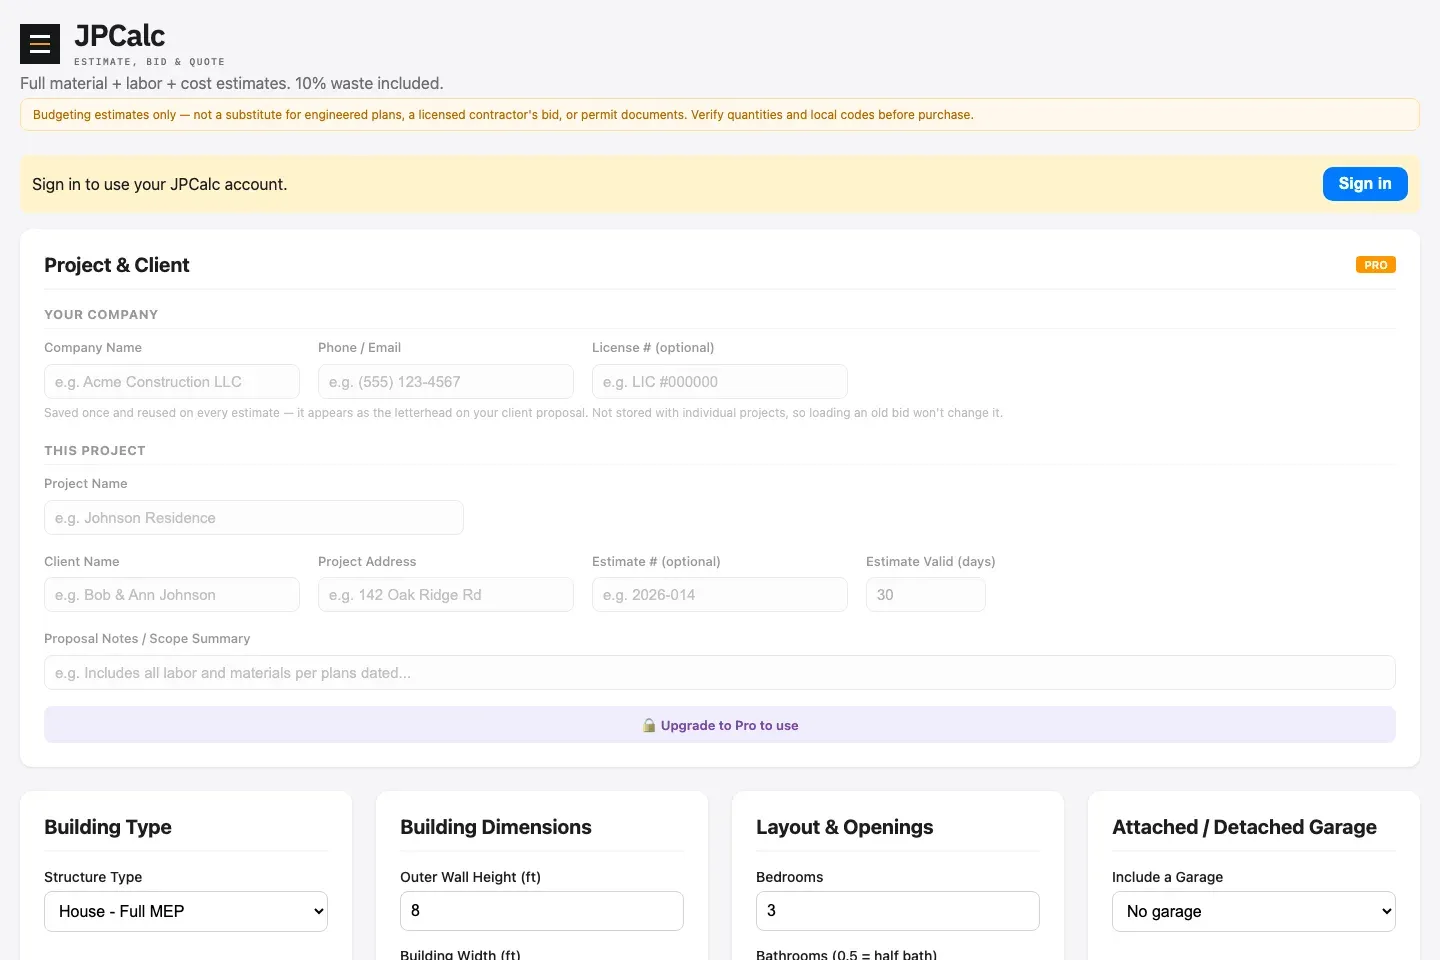This screenshot has width=1440, height=960.
Task: Open the hamburger menu icon
Action: 40,44
